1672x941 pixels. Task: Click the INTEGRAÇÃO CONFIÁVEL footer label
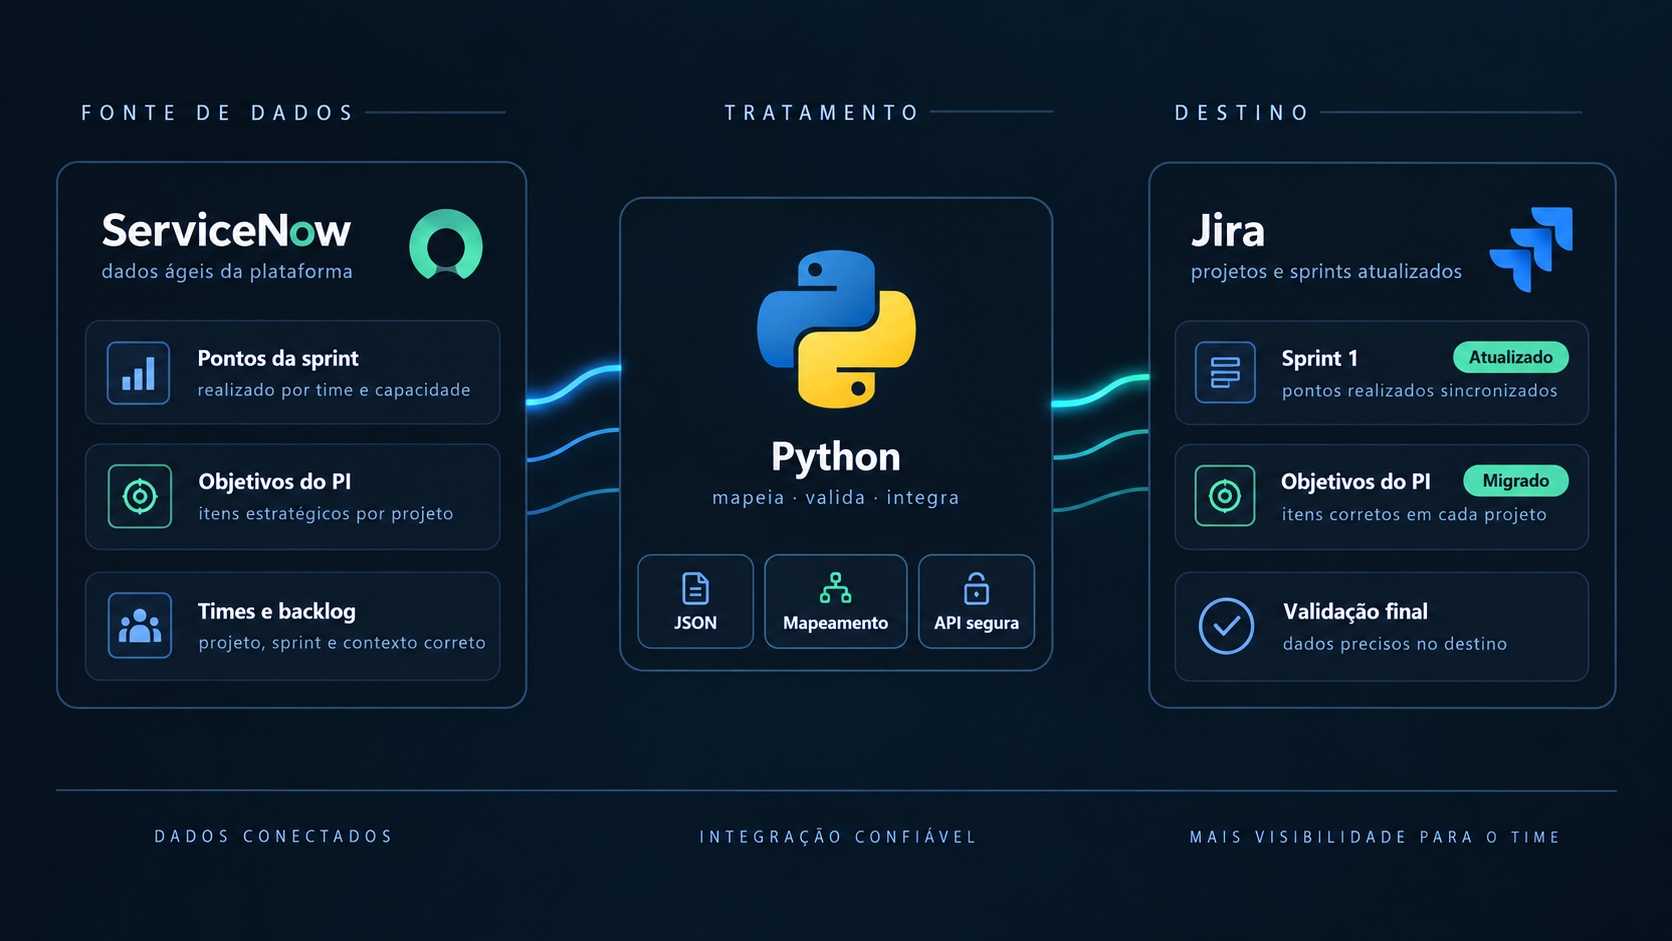click(838, 837)
